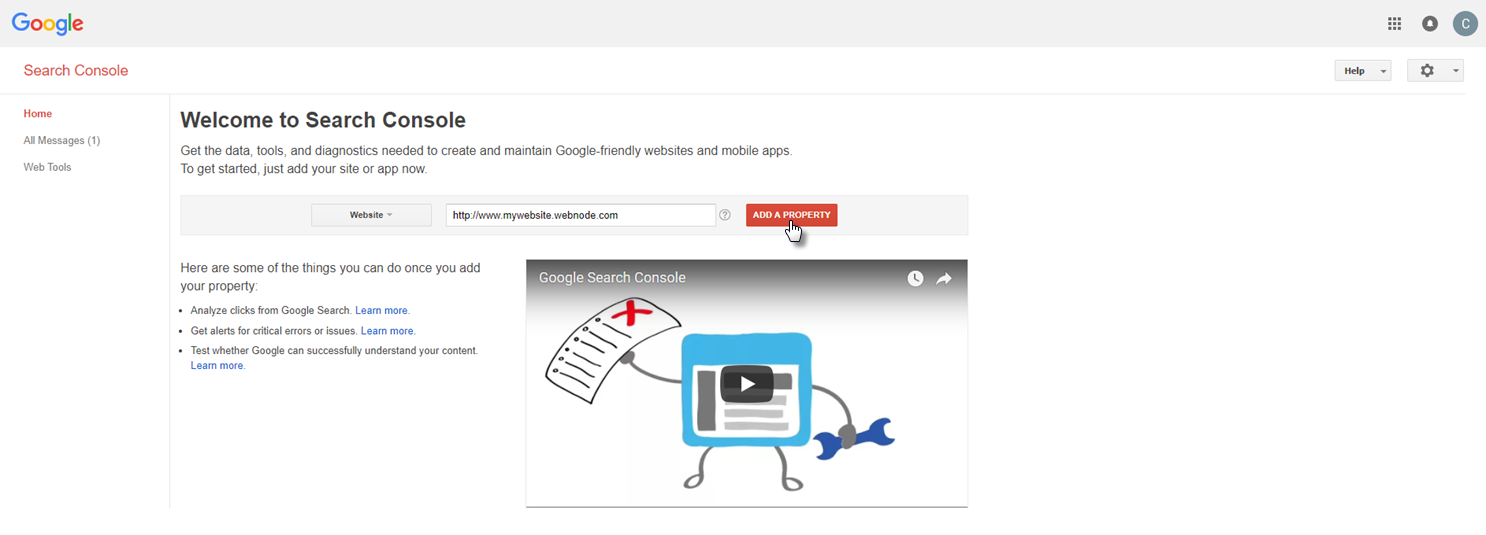This screenshot has width=1486, height=535.
Task: Expand the Website property type dropdown
Action: point(371,215)
